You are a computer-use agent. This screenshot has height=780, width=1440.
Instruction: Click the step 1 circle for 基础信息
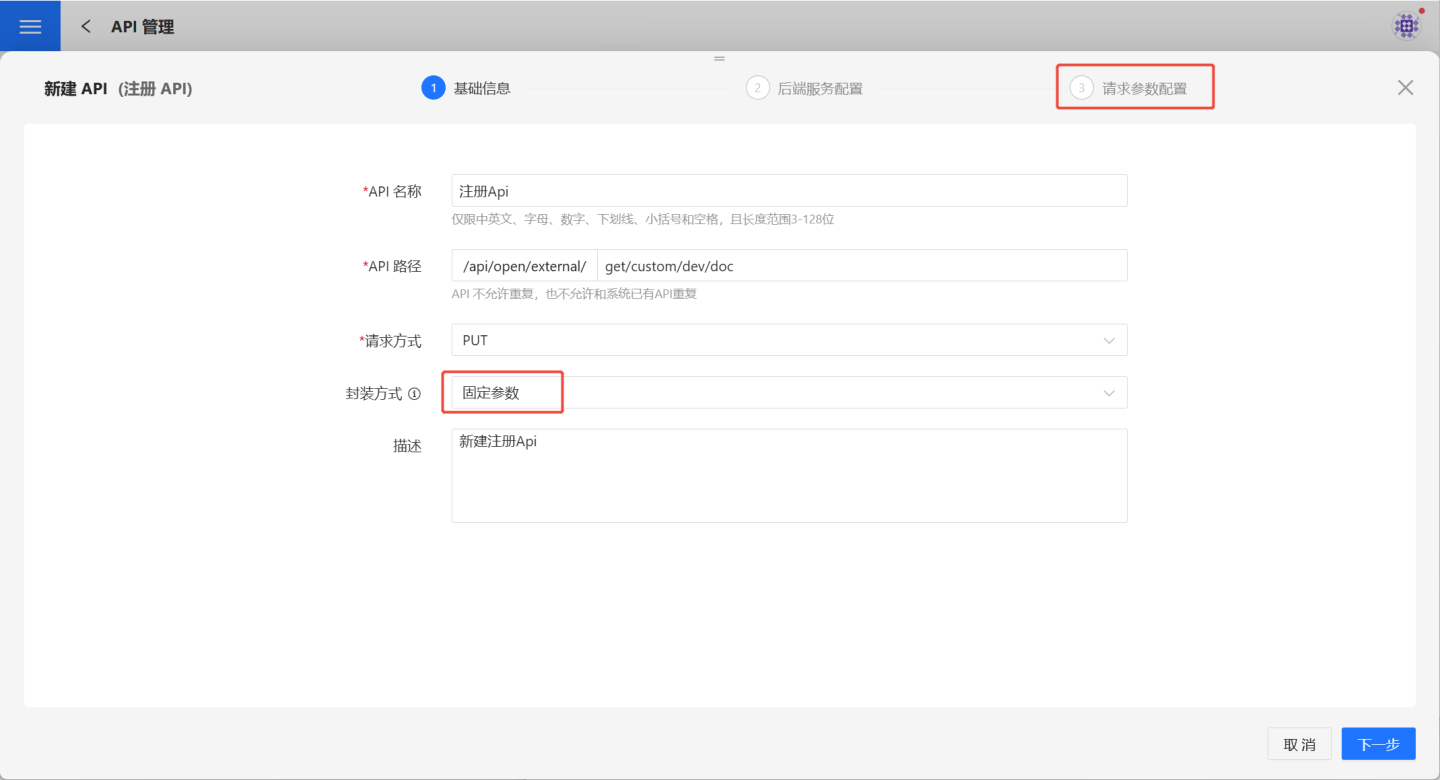pyautogui.click(x=433, y=88)
